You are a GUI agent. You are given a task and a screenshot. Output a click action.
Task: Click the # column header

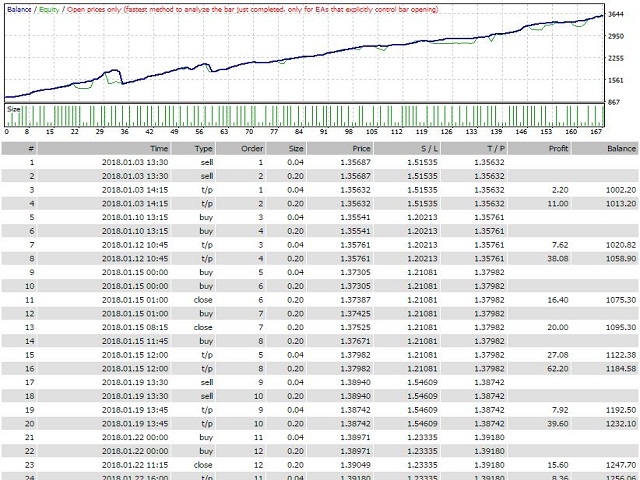pyautogui.click(x=19, y=149)
